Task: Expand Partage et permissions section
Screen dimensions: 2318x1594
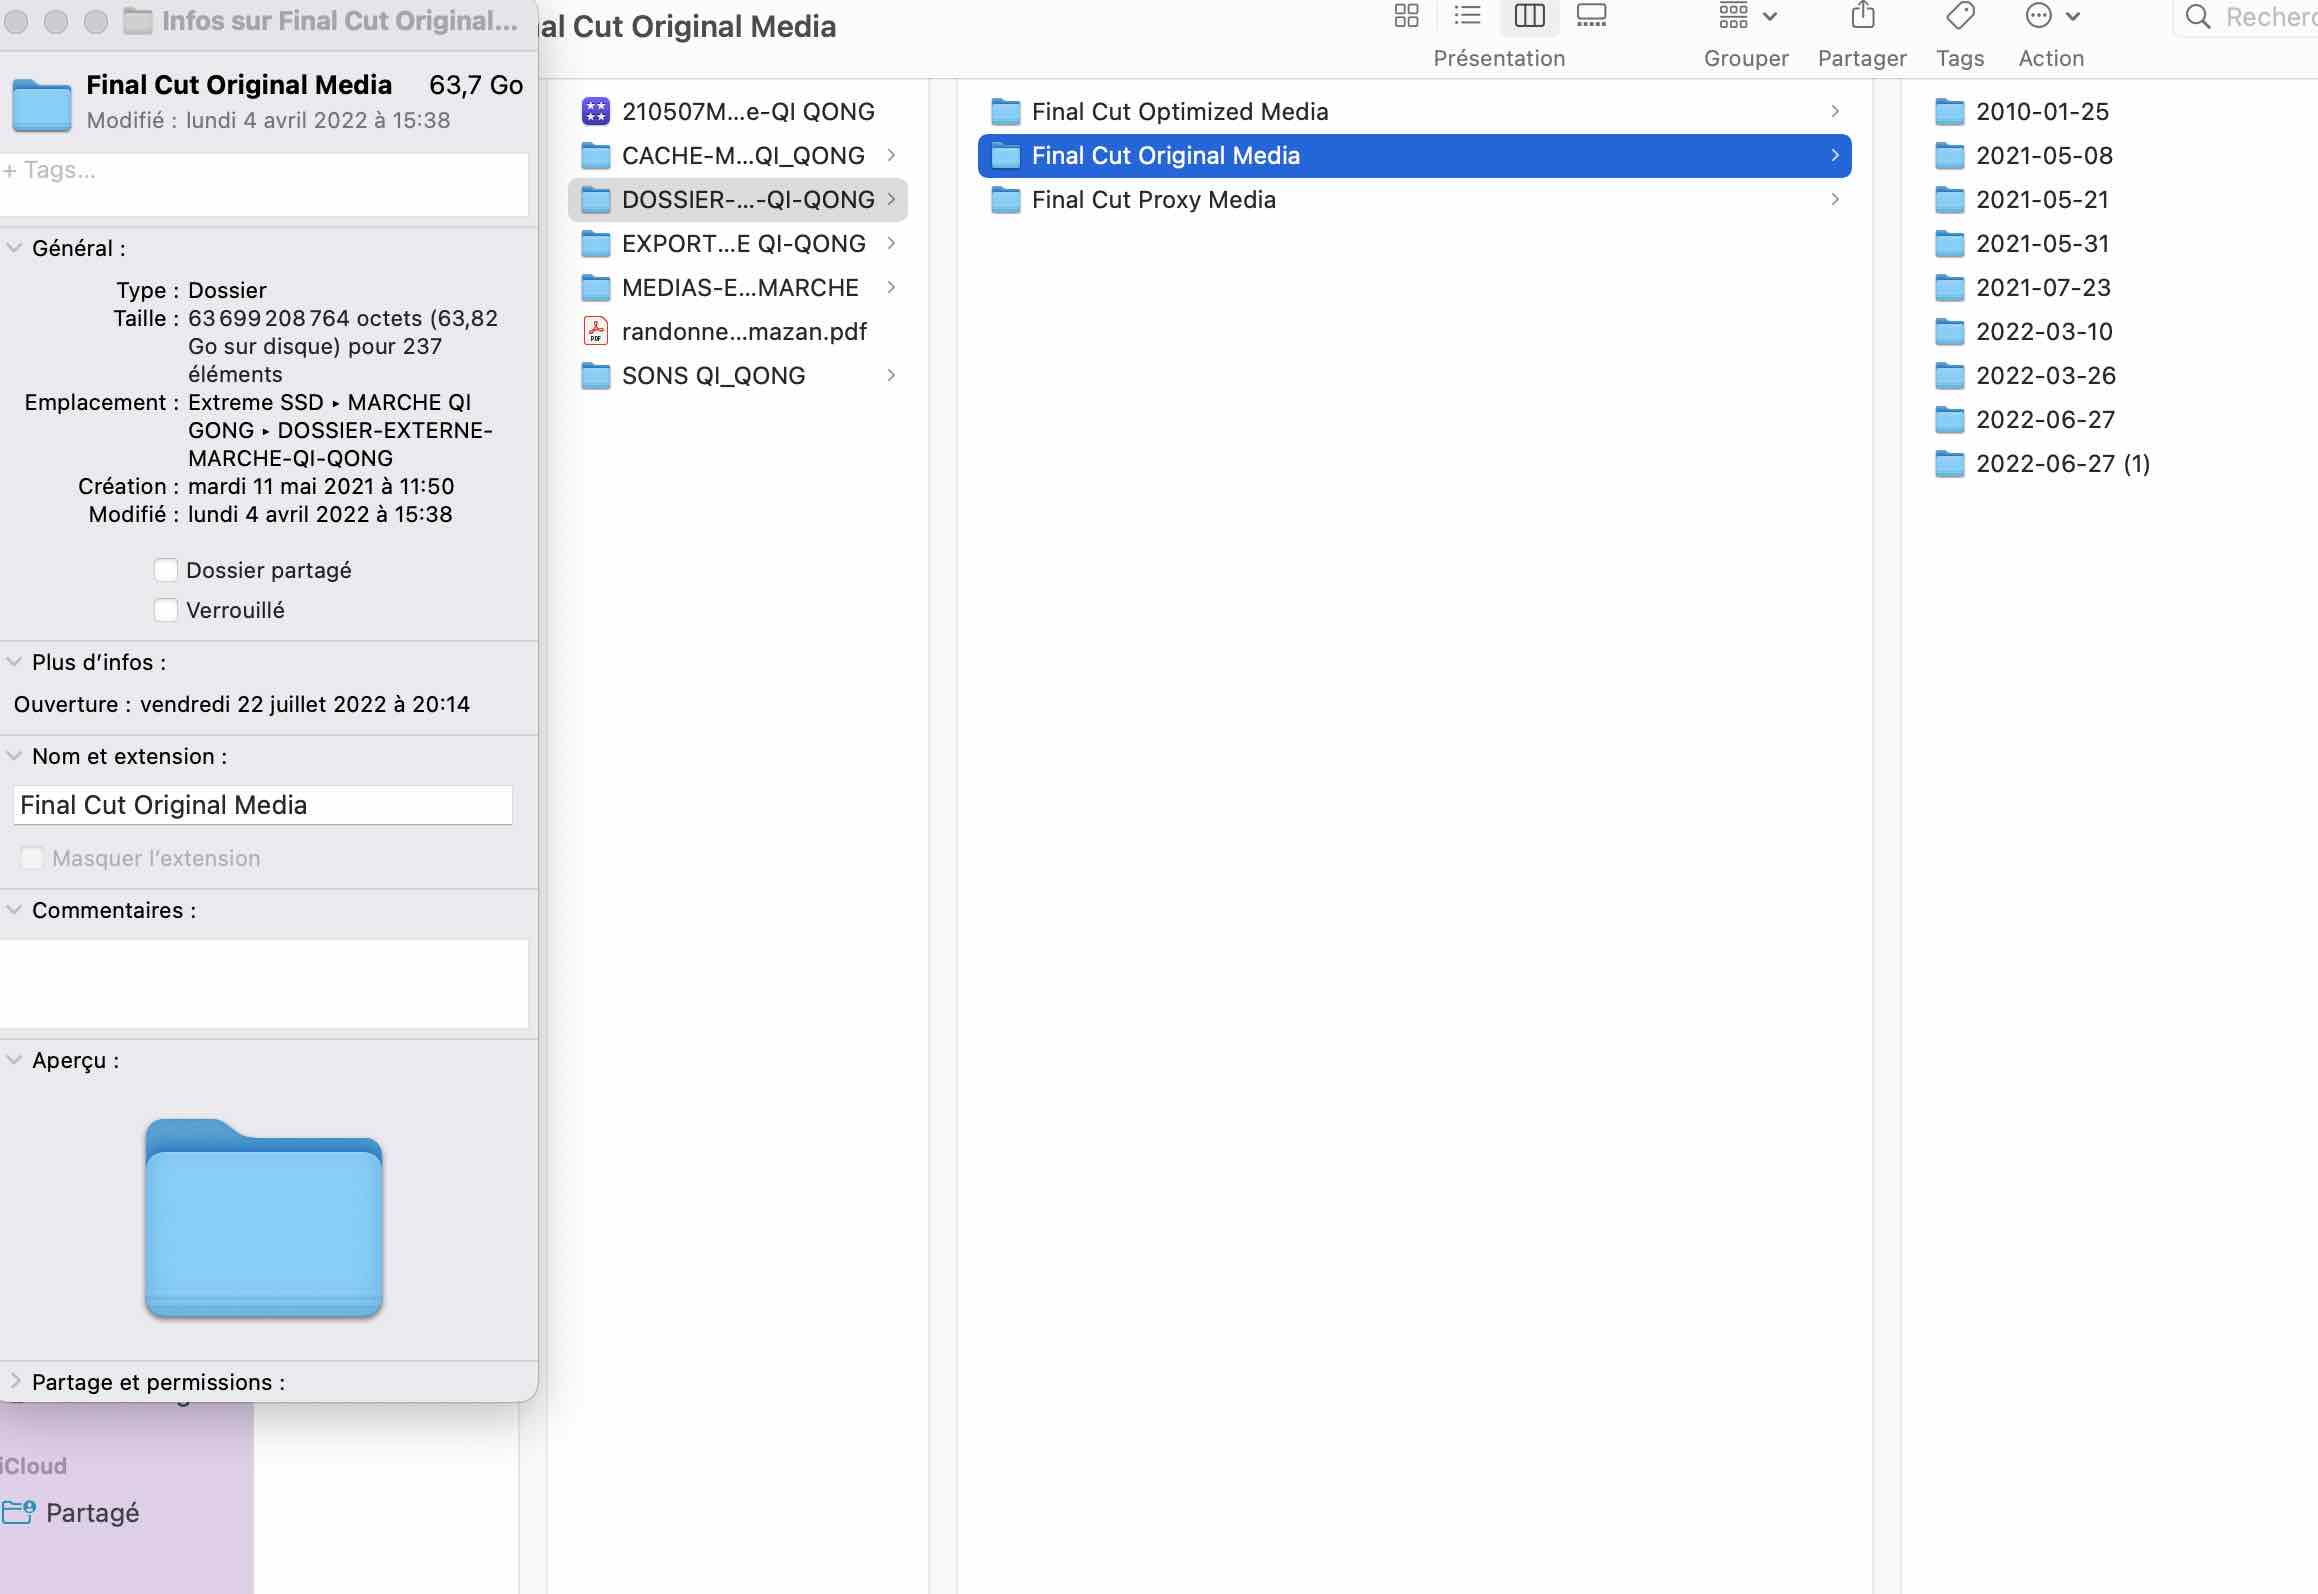Action: [x=15, y=1381]
